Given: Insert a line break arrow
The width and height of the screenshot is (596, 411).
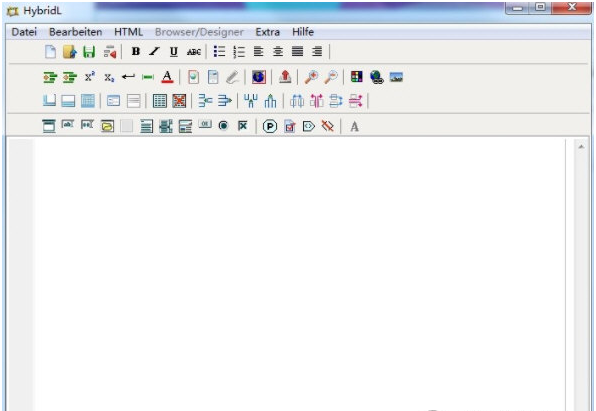Looking at the screenshot, I should coord(128,77).
